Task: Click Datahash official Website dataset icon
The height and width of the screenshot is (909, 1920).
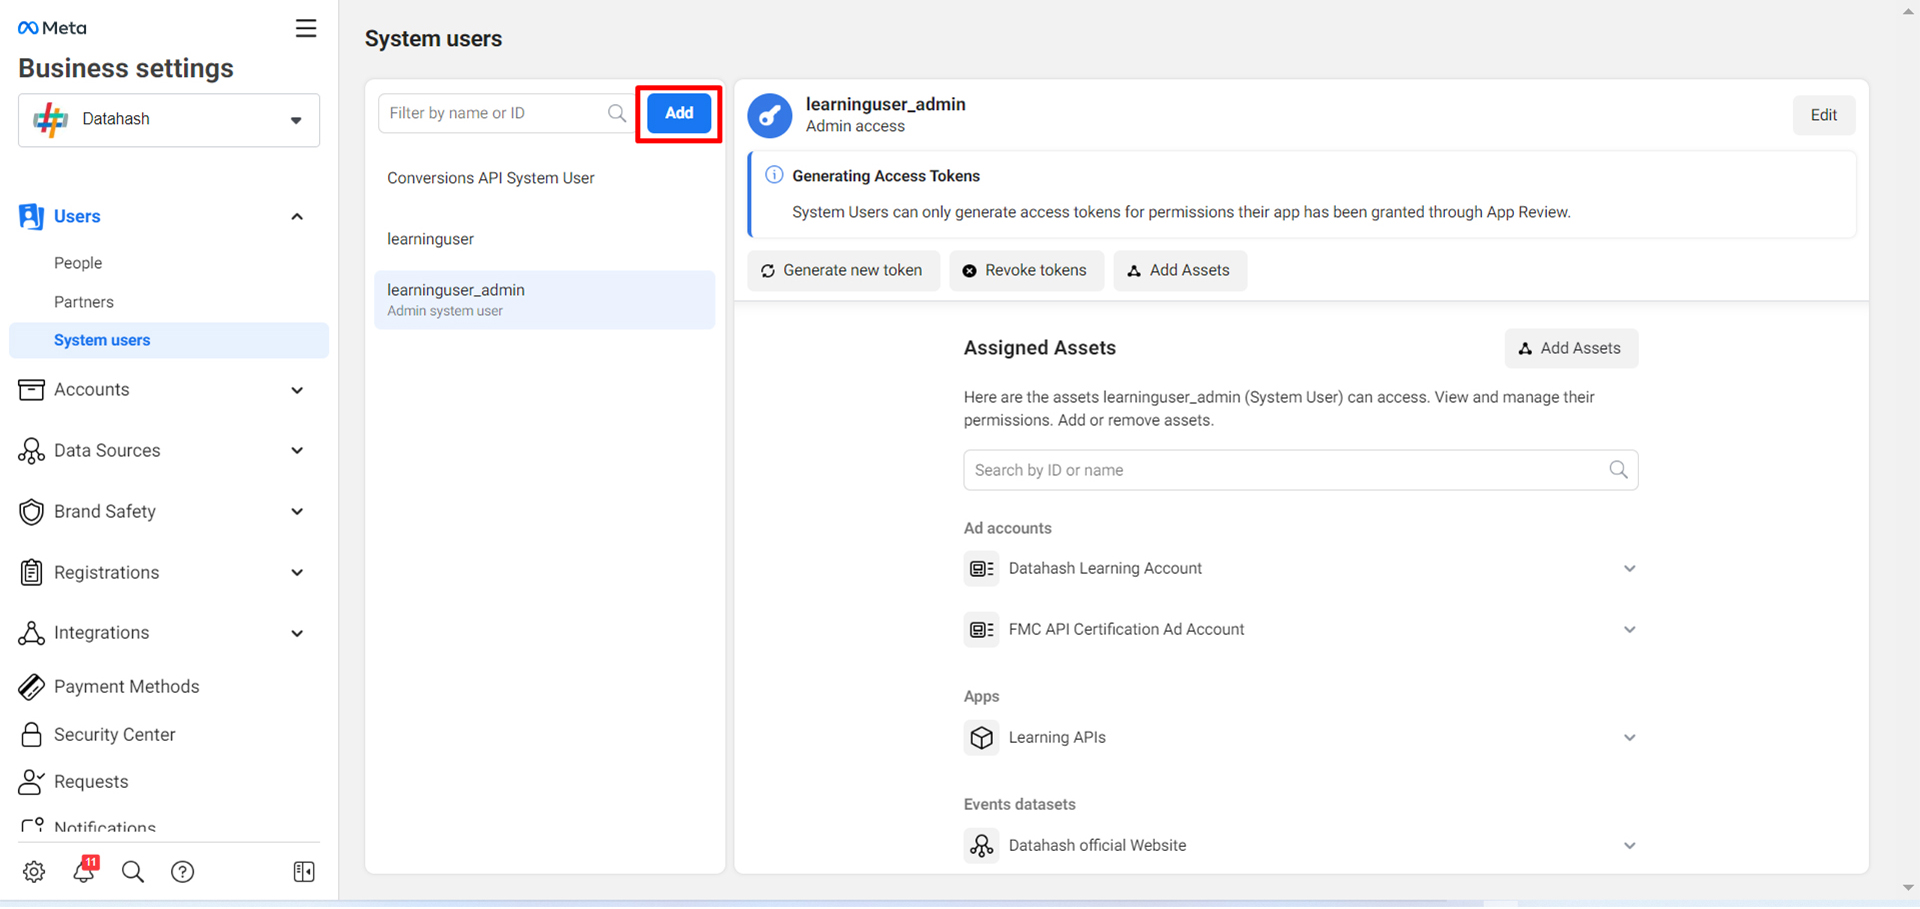Action: tap(982, 846)
